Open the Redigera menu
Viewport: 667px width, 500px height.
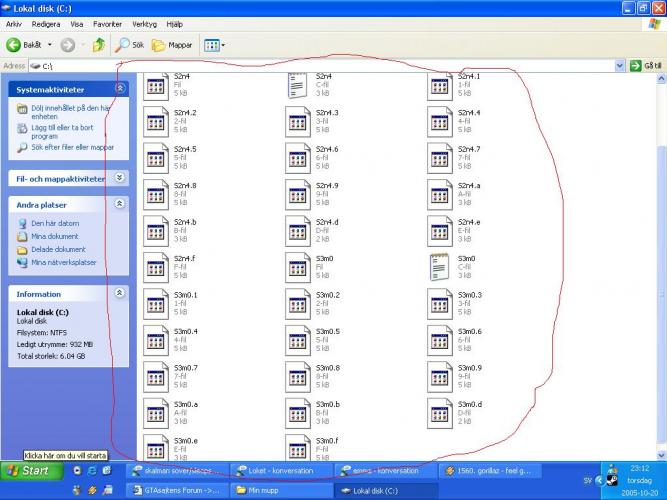46,24
